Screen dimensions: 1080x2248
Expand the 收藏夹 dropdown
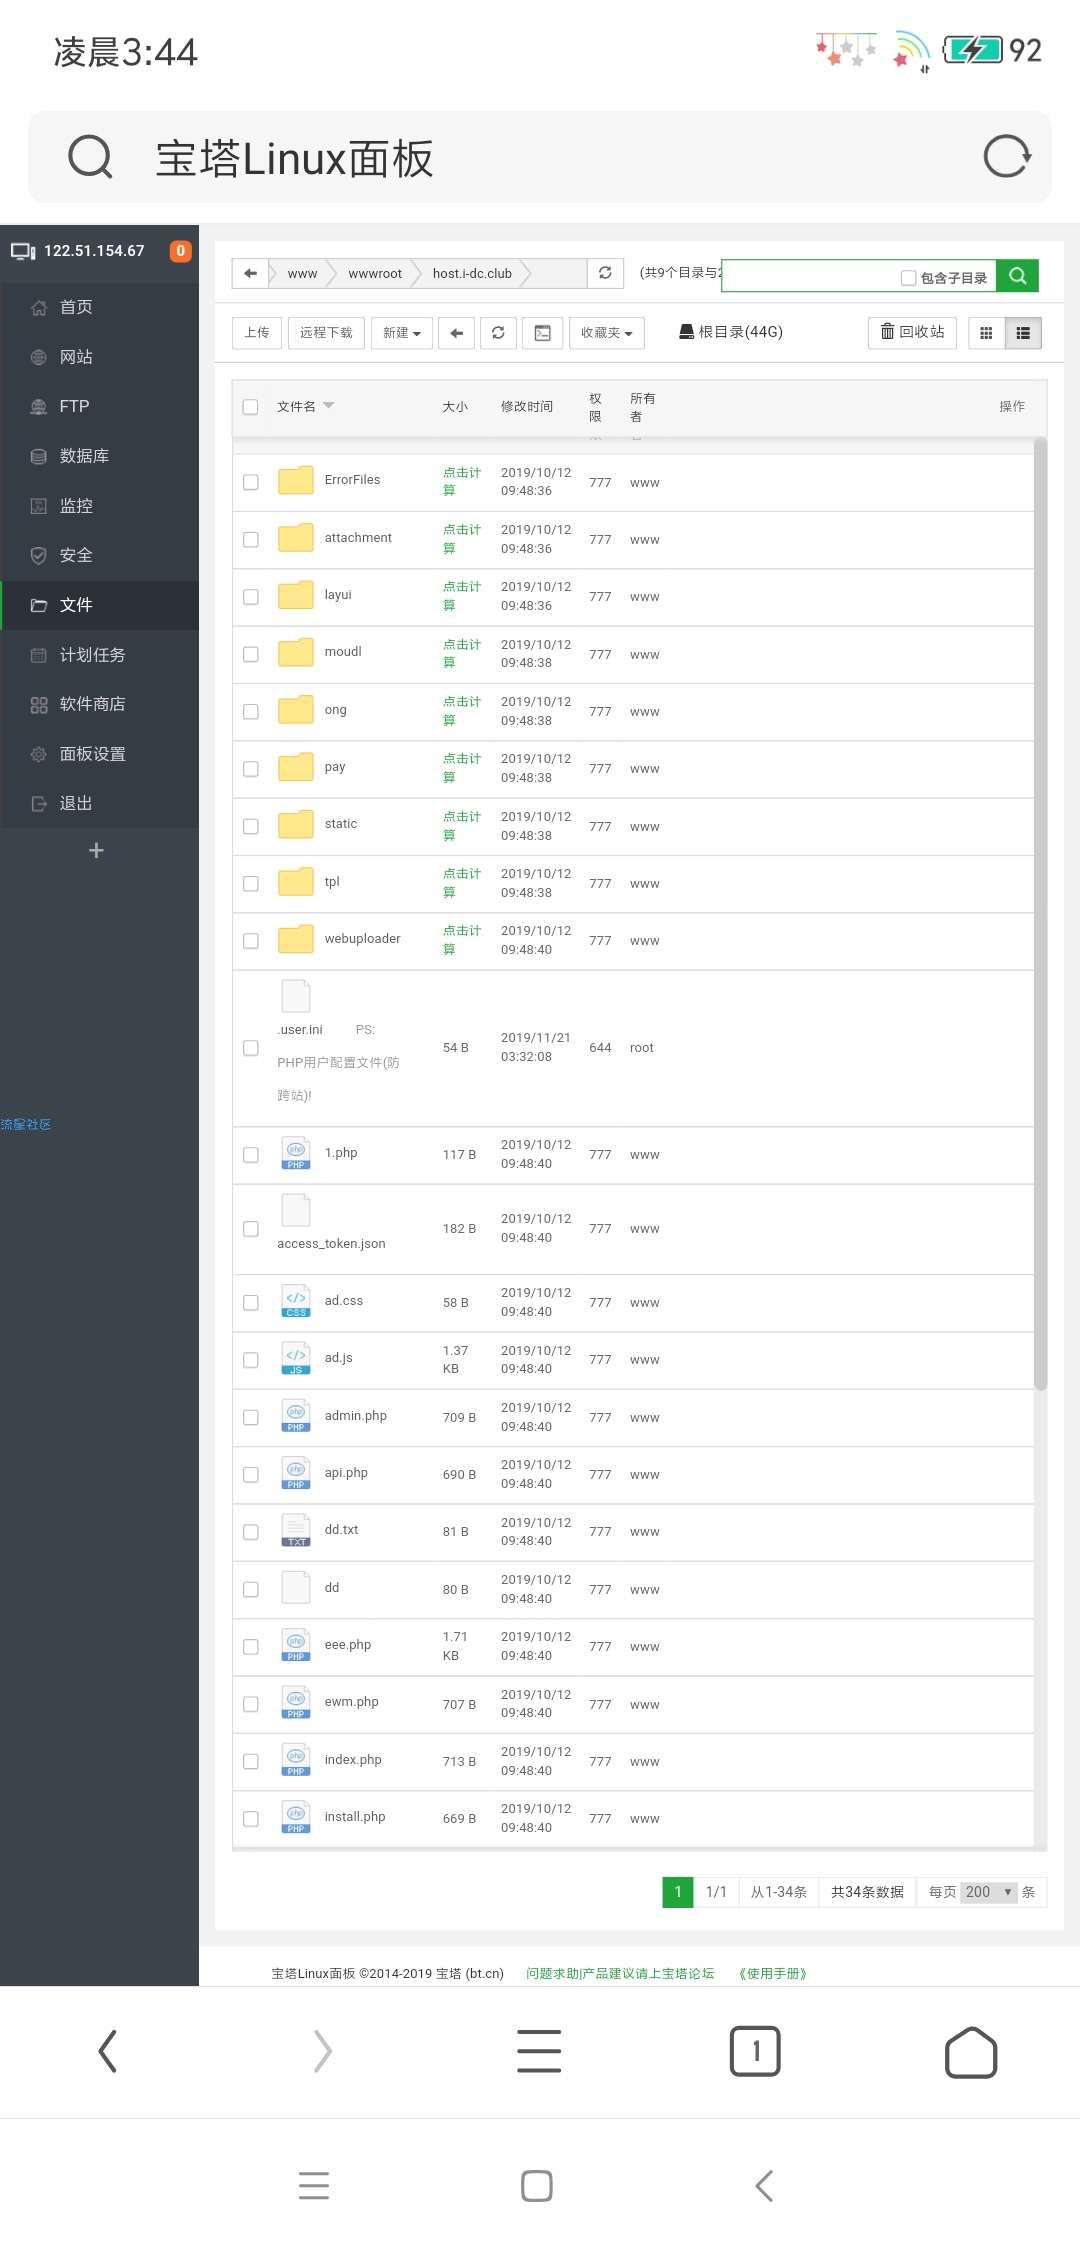coord(607,333)
